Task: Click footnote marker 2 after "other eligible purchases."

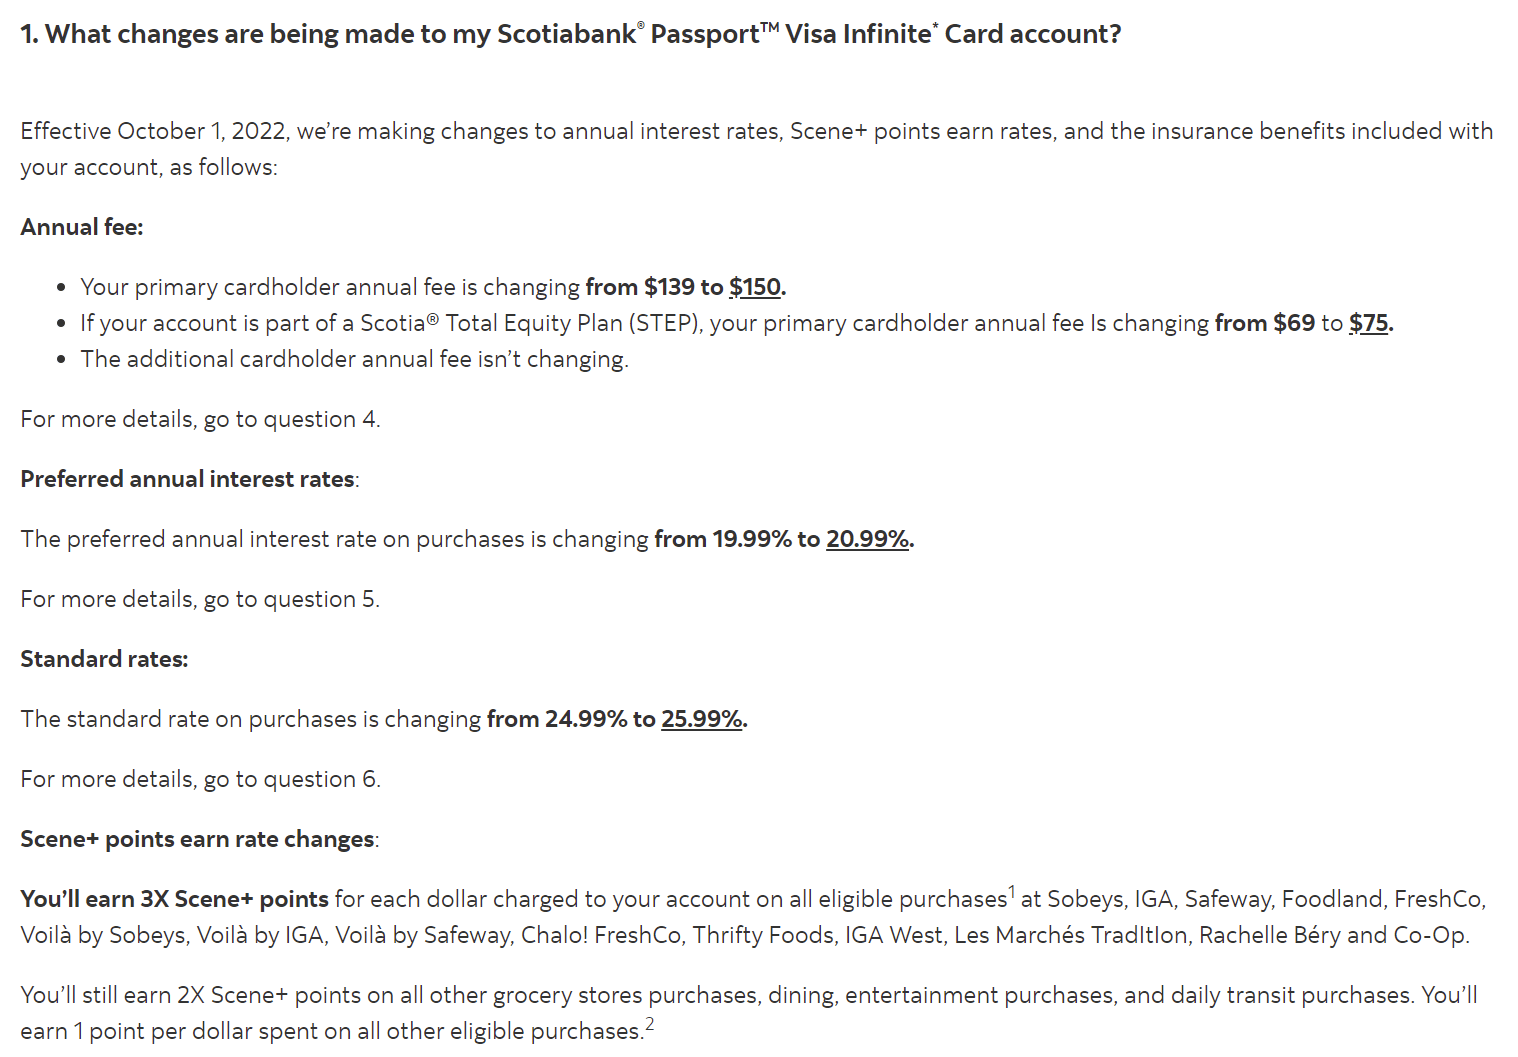Action: pos(650,1023)
